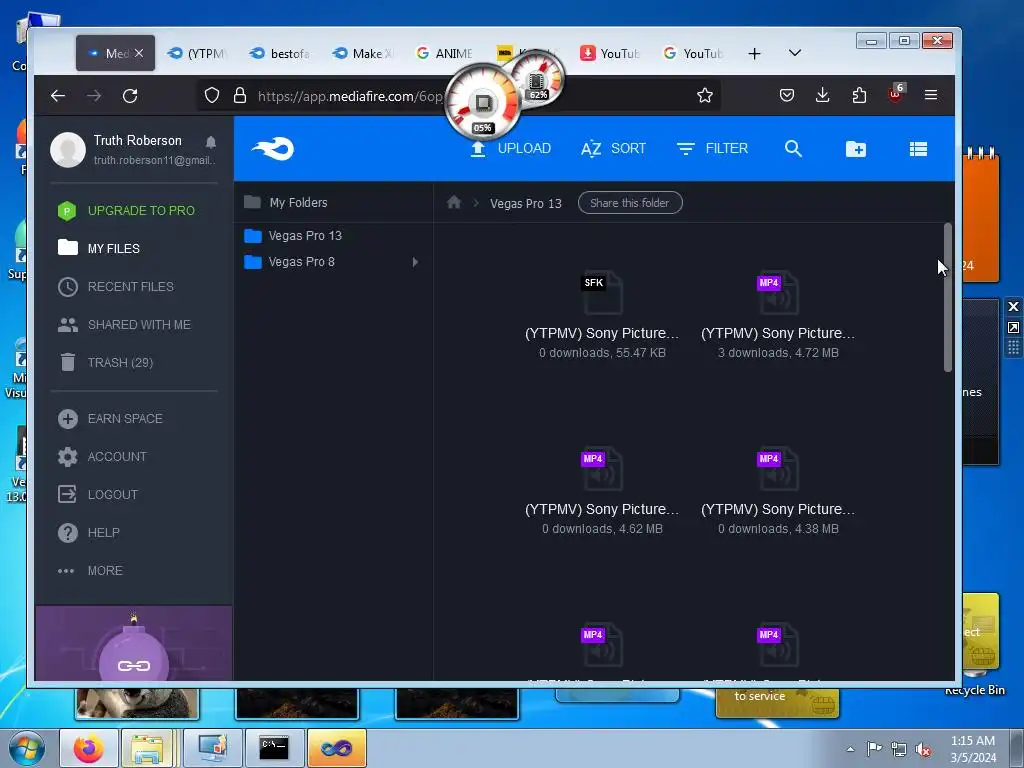Open HELP in sidebar
The height and width of the screenshot is (768, 1024).
coord(89,532)
